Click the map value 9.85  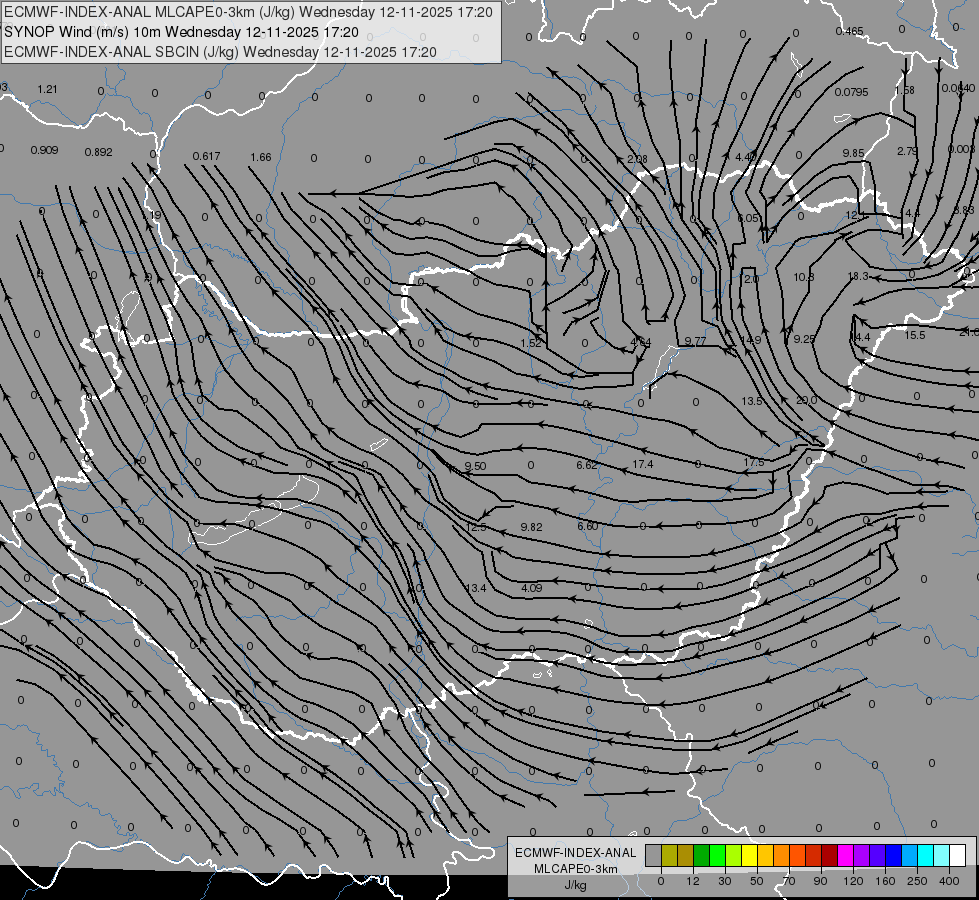tap(854, 153)
